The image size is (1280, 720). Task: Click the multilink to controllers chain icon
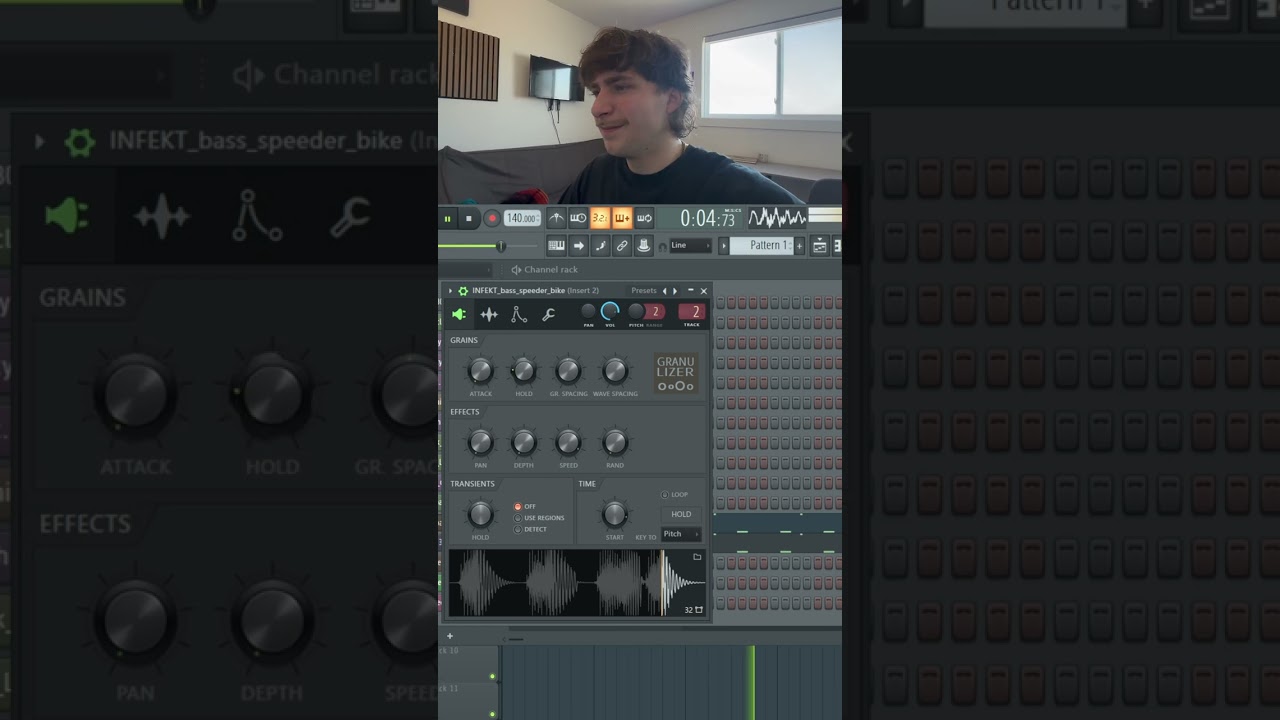(622, 245)
